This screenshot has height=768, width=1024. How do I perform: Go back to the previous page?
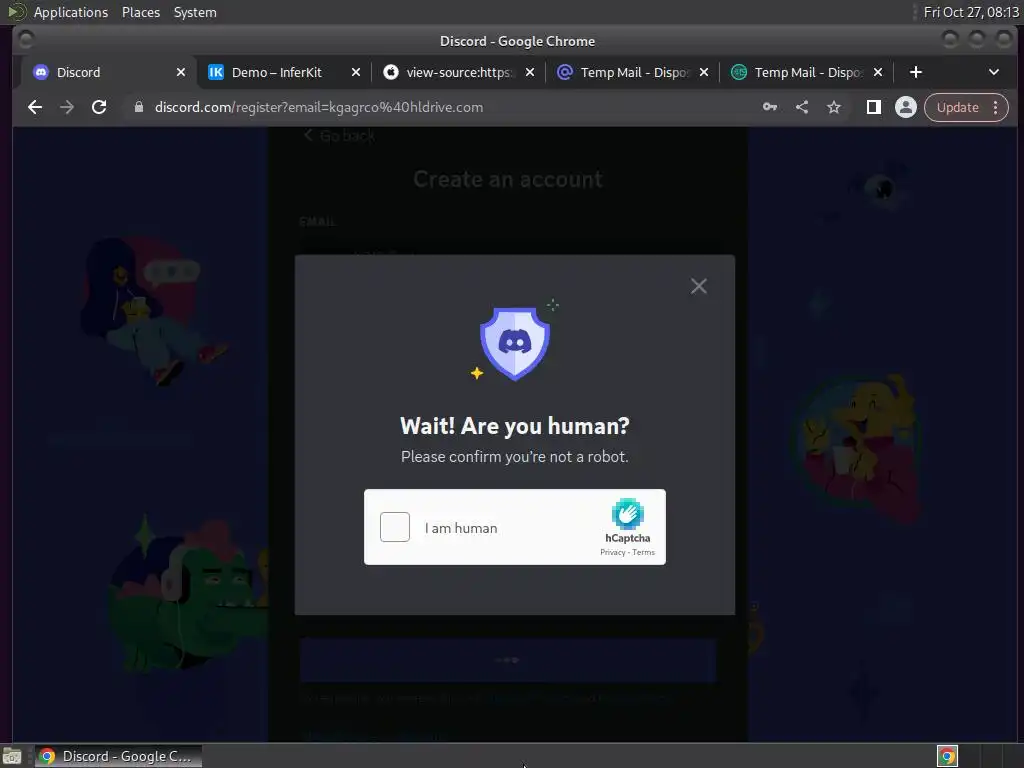click(35, 107)
